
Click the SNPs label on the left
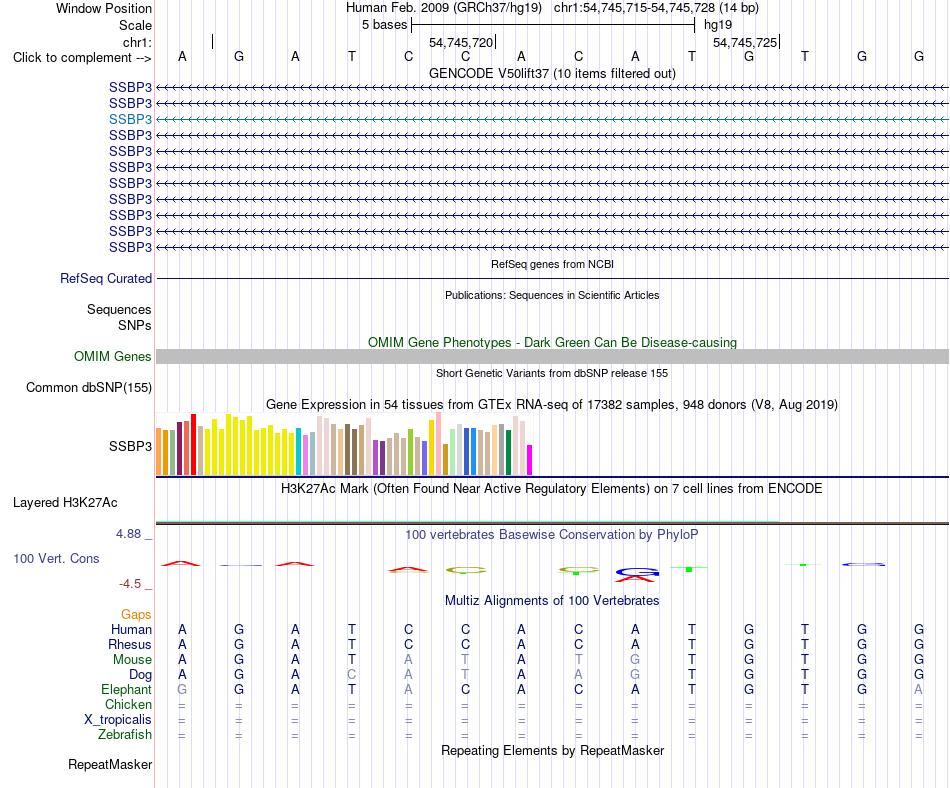(135, 325)
